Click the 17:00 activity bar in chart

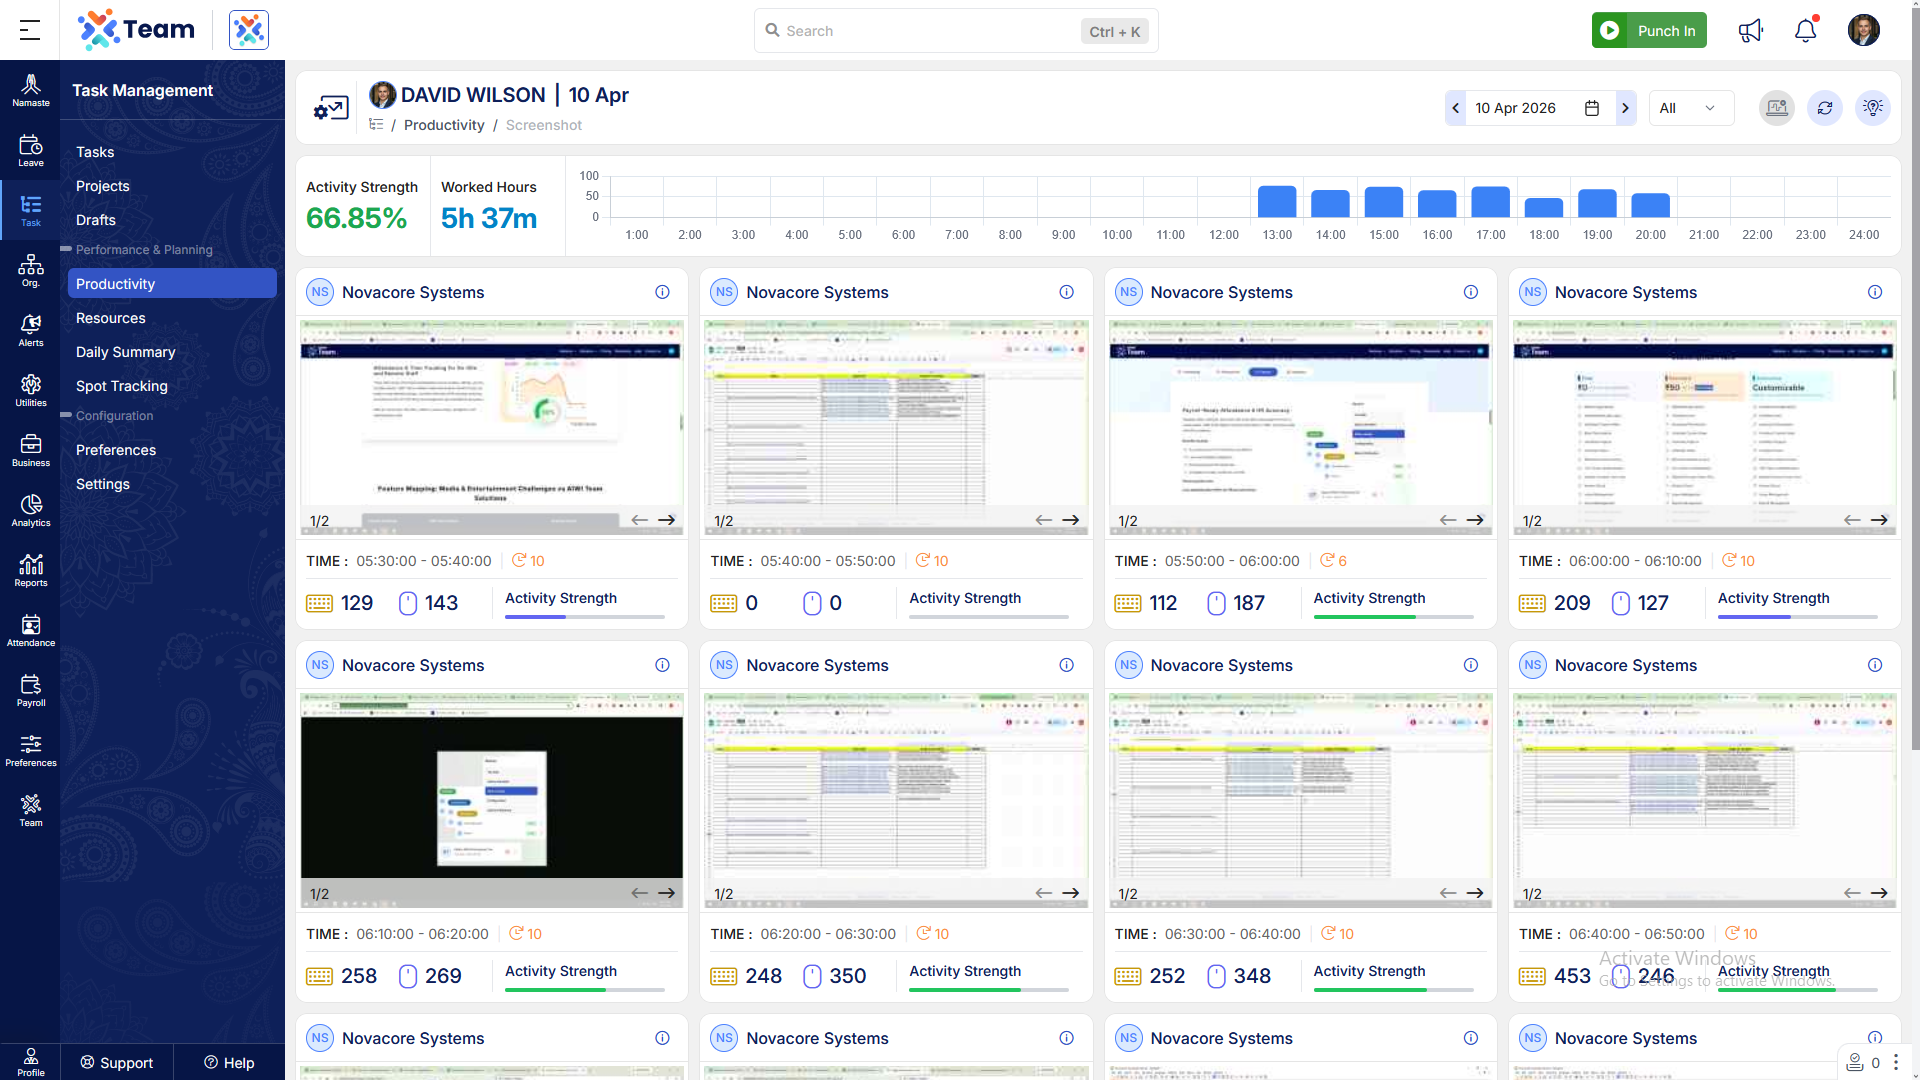point(1490,202)
